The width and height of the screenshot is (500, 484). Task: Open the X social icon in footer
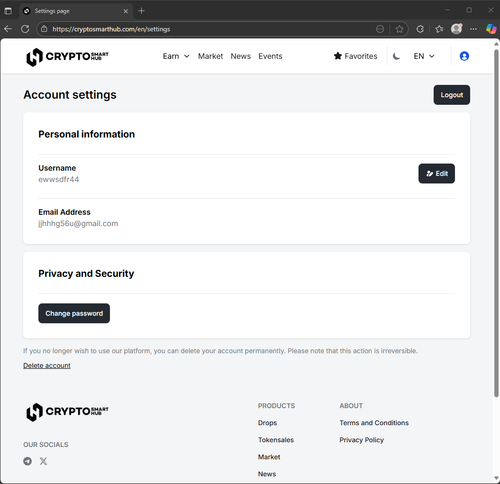(x=43, y=461)
